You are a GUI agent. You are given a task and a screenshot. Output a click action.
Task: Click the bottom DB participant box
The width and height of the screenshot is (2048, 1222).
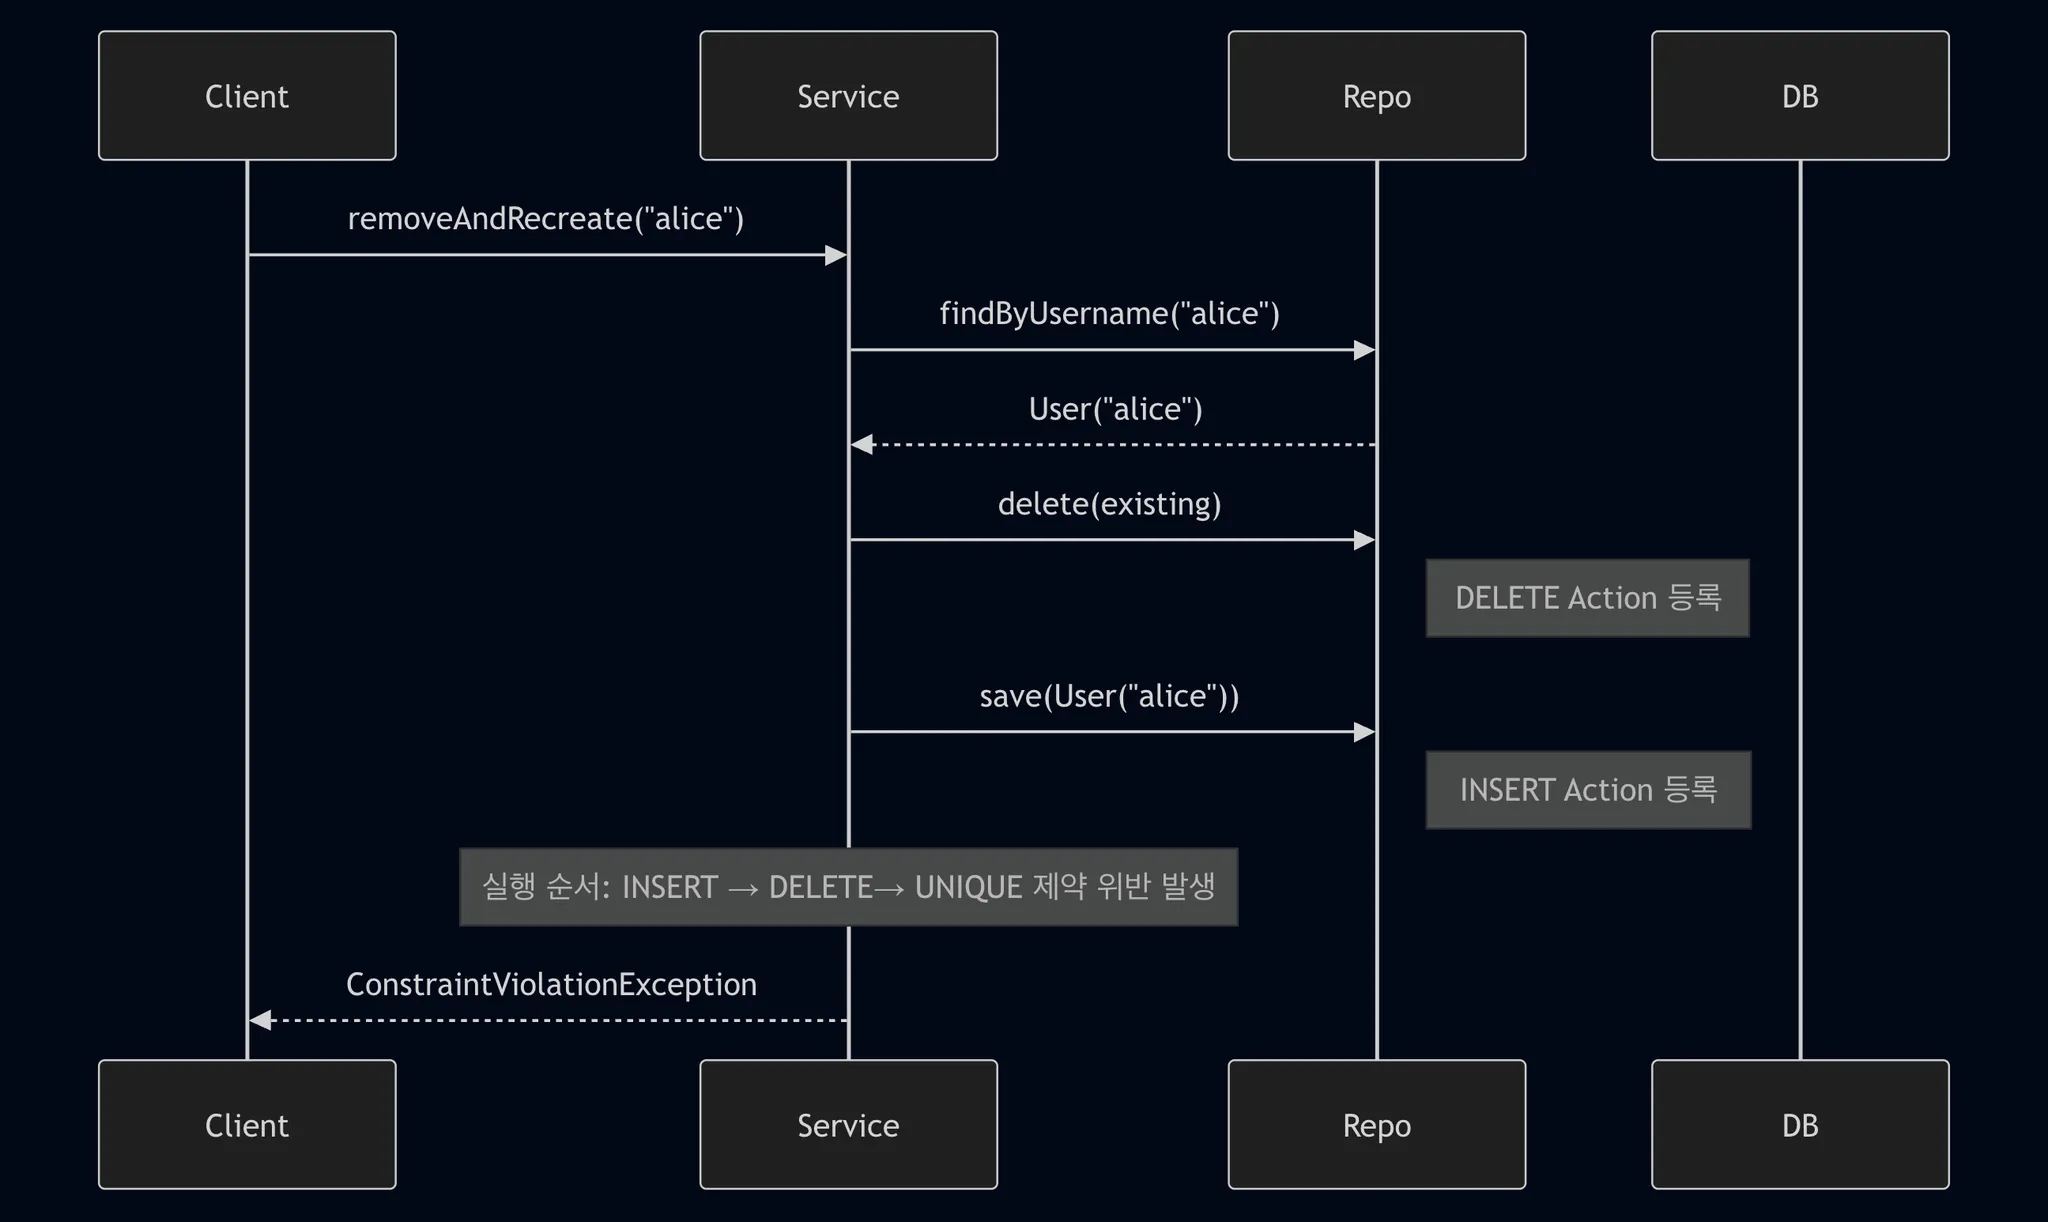point(1799,1125)
